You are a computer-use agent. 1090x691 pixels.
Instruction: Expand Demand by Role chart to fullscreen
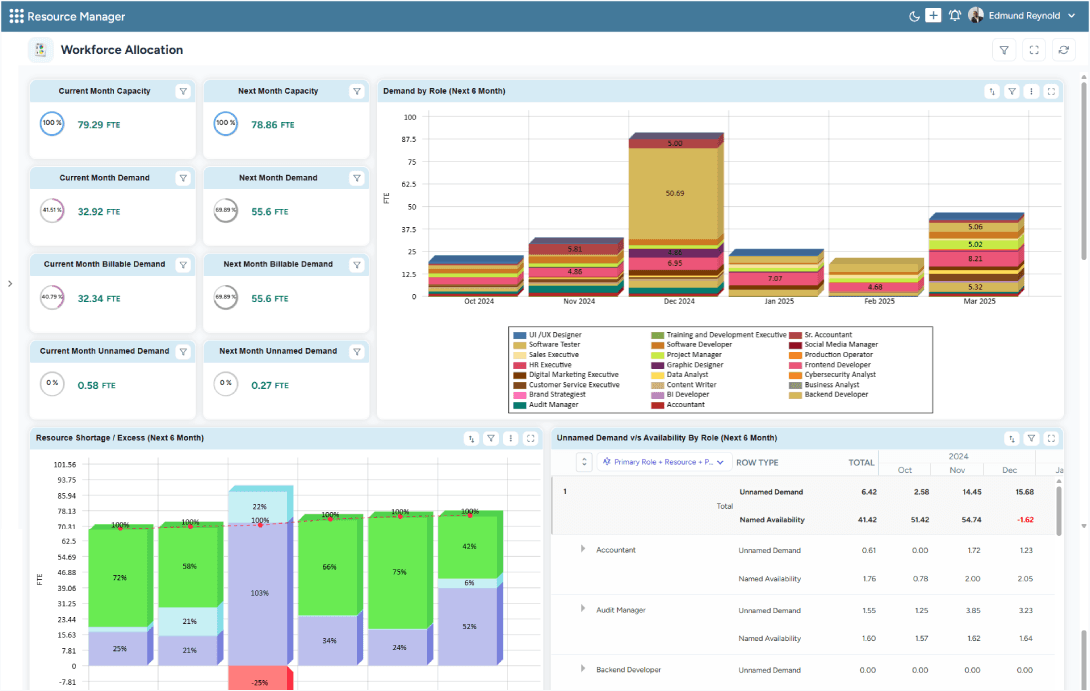(x=1051, y=91)
